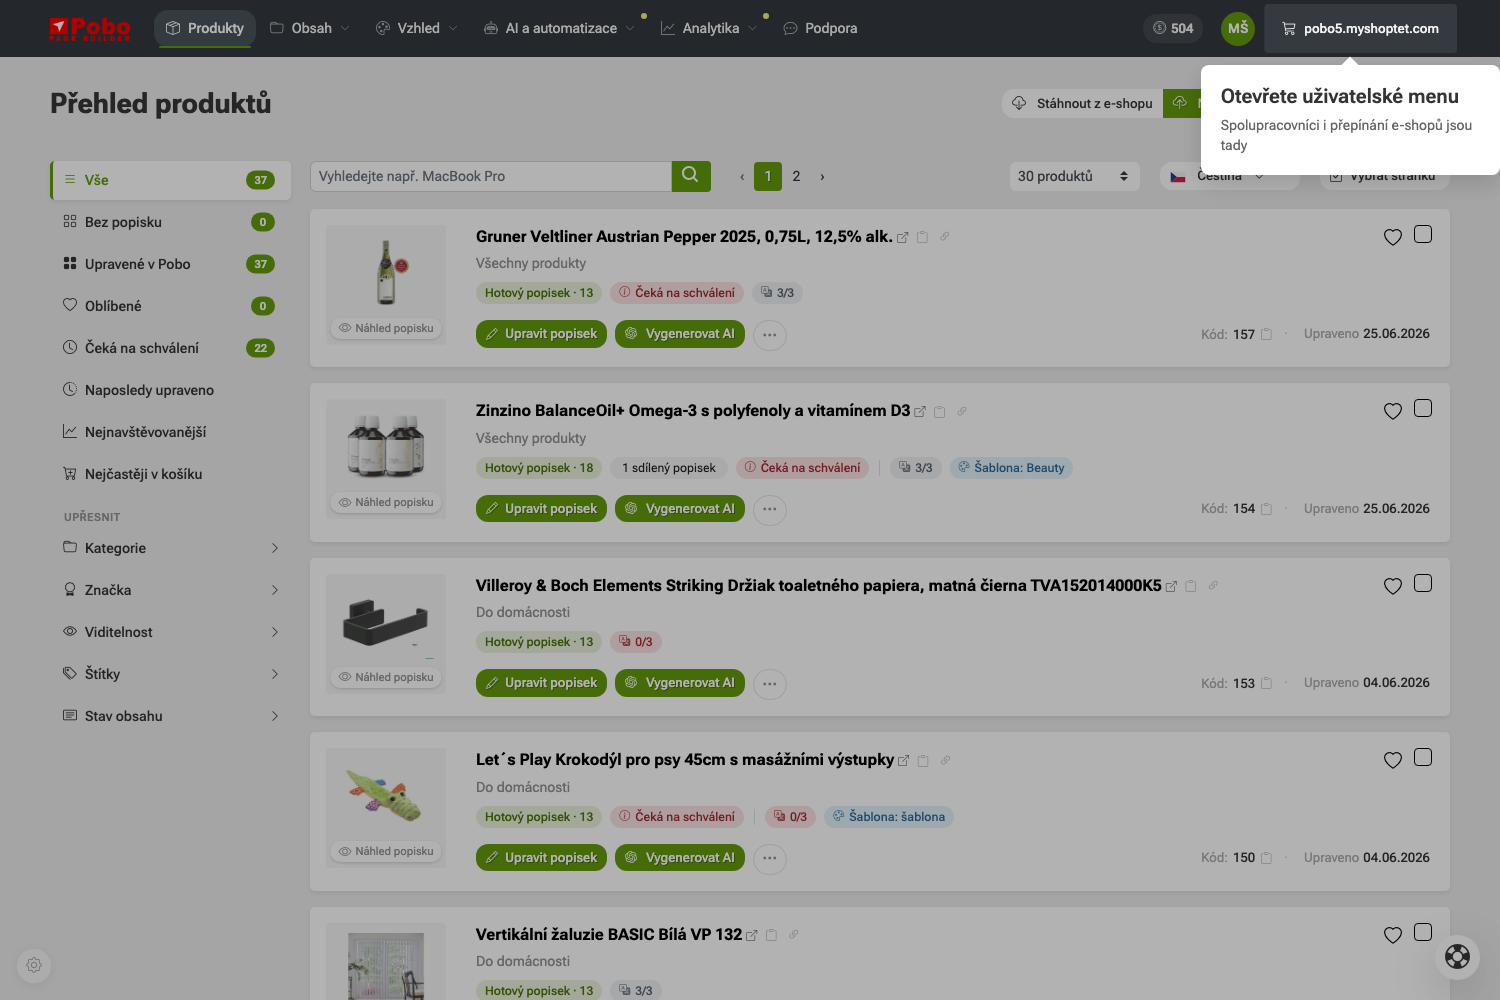This screenshot has width=1500, height=1000.
Task: Open the 30 produktů per-page dropdown
Action: pos(1074,176)
